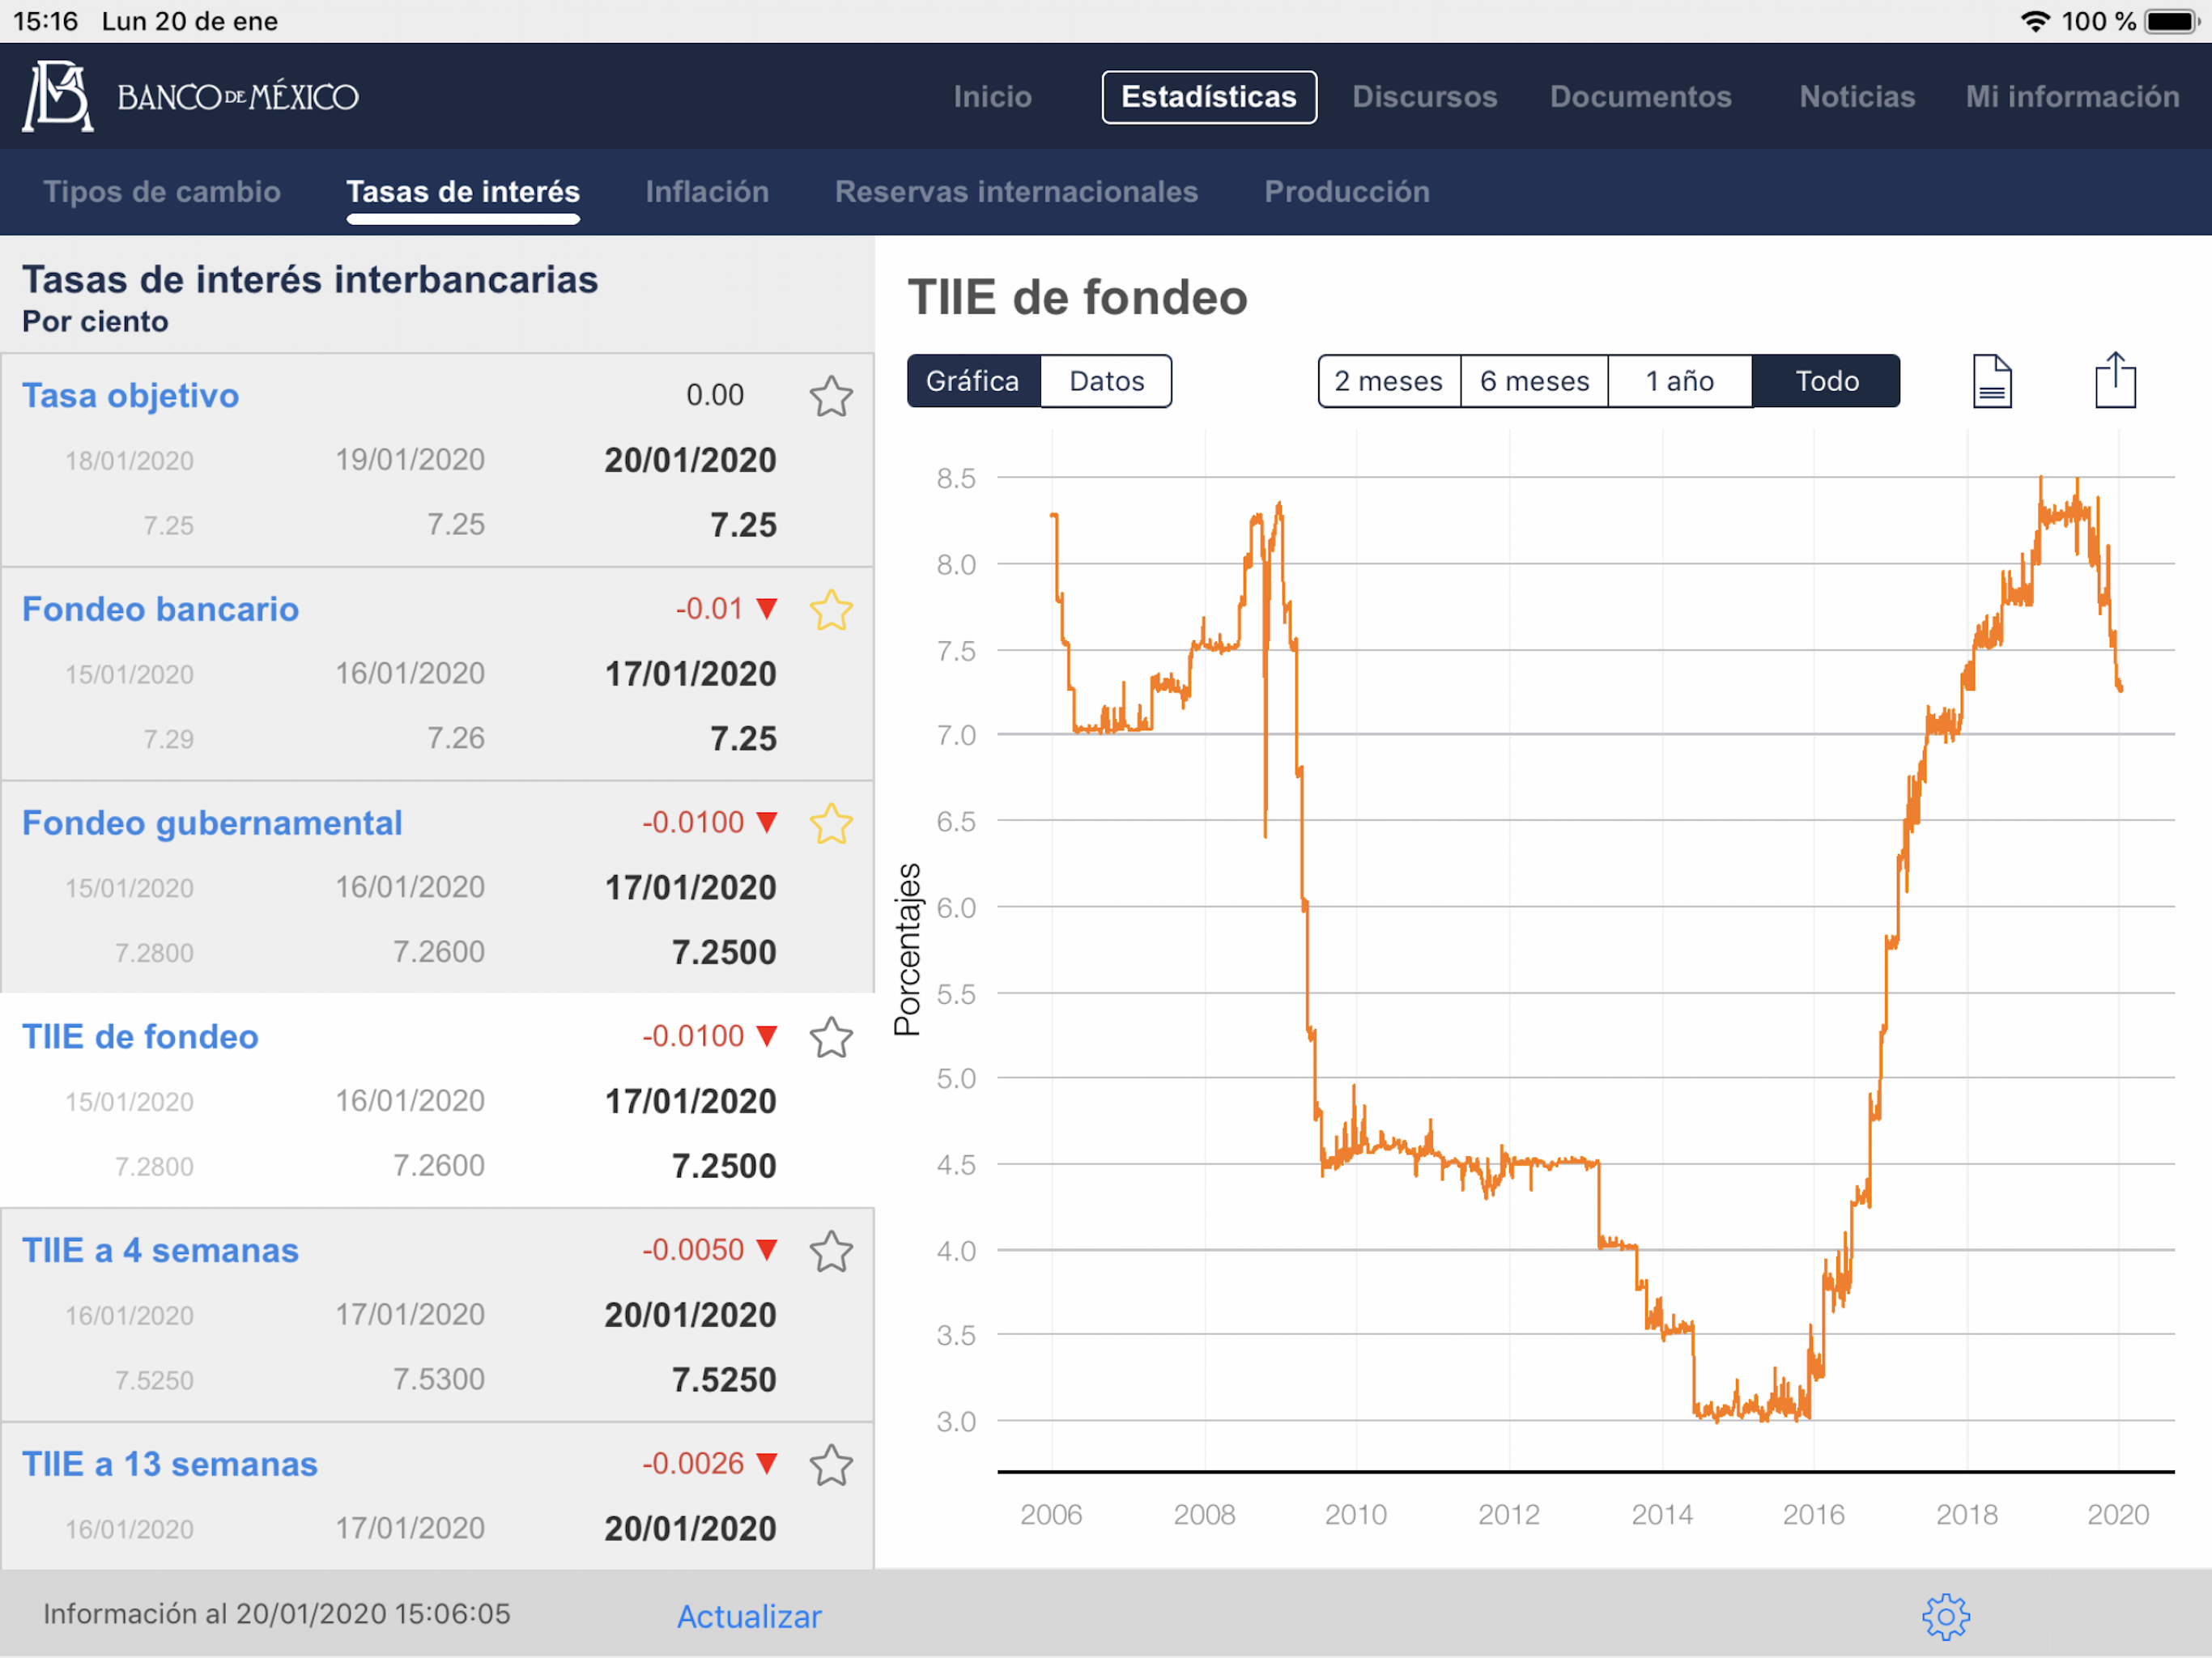The height and width of the screenshot is (1658, 2212).
Task: Tap Fondeo gubernamental red down arrow
Action: point(767,823)
